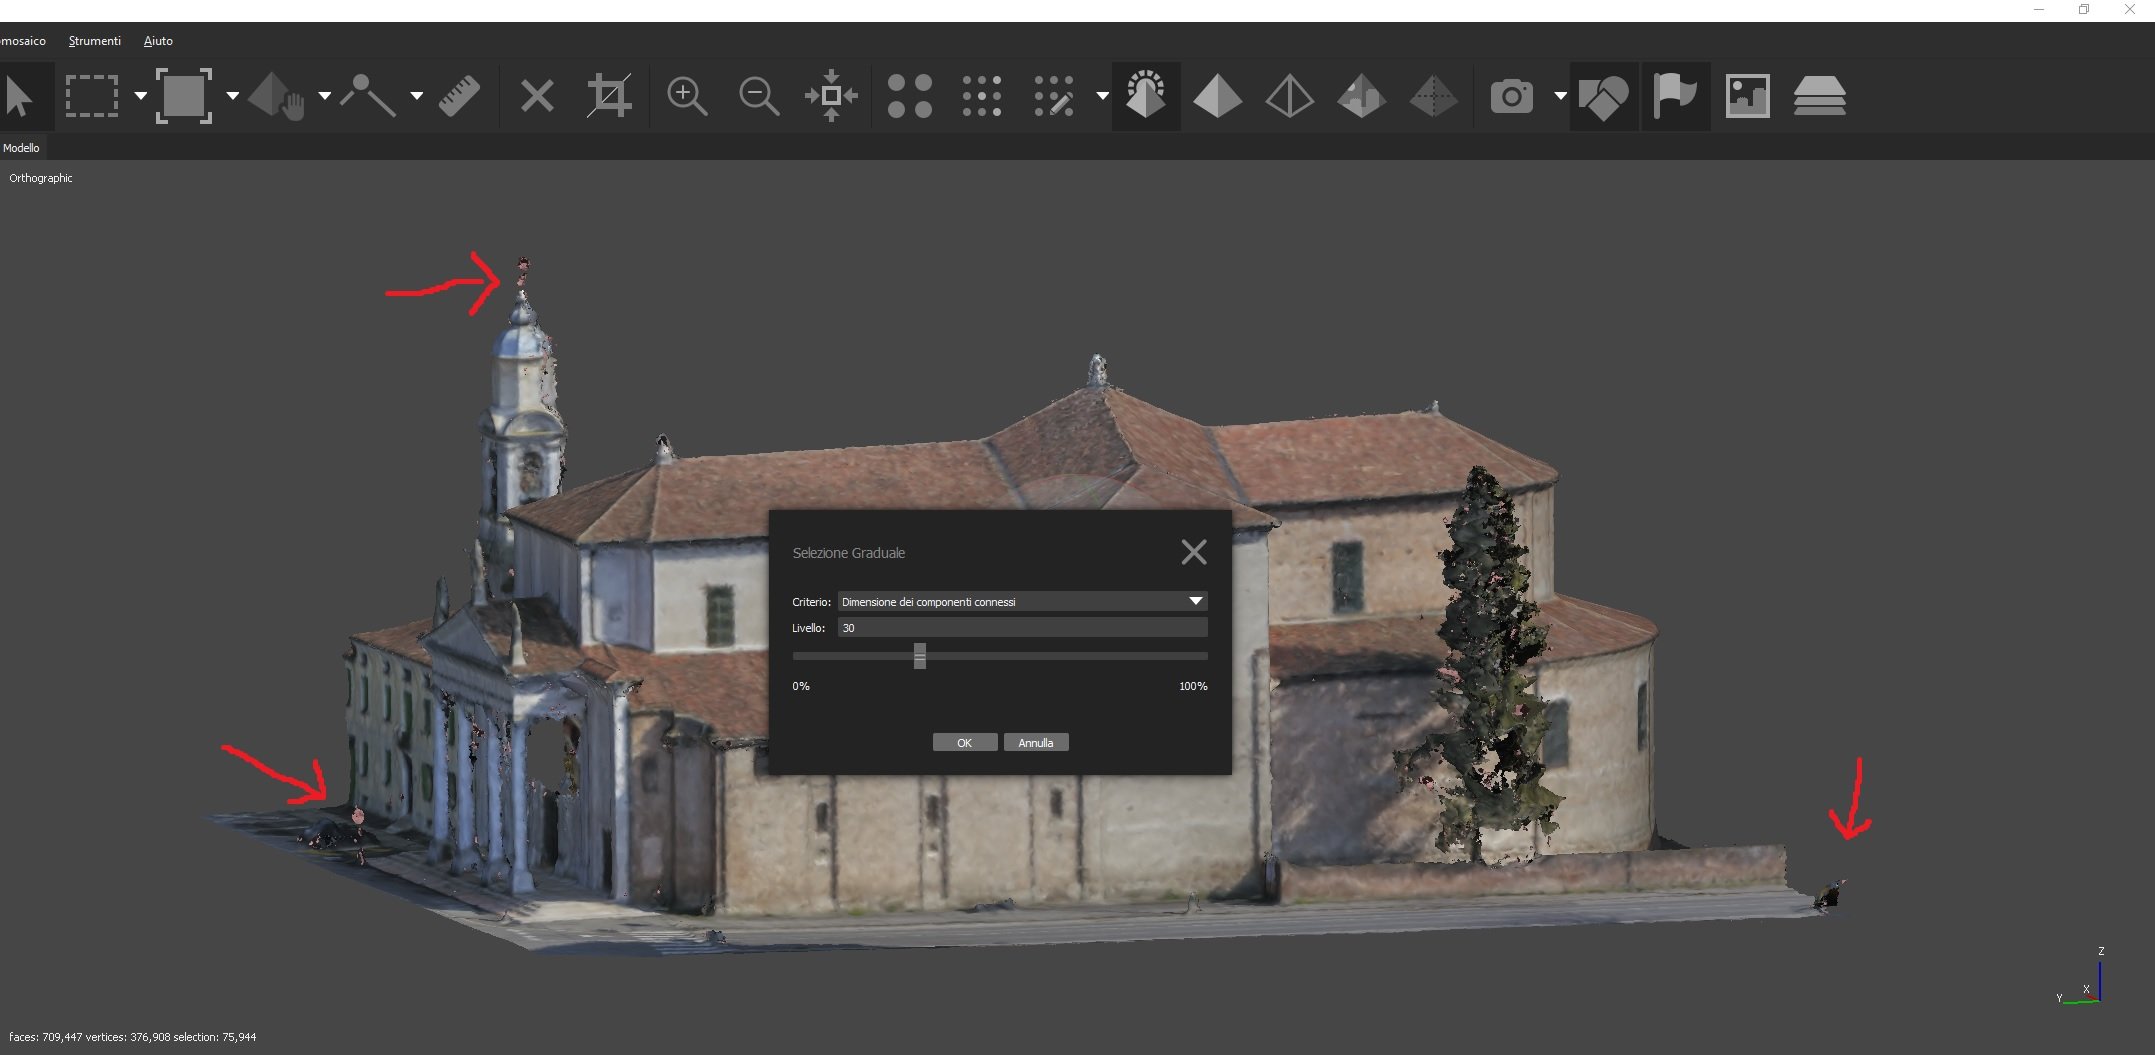The width and height of the screenshot is (2155, 1055).
Task: Click the Crop selection icon
Action: tap(609, 96)
